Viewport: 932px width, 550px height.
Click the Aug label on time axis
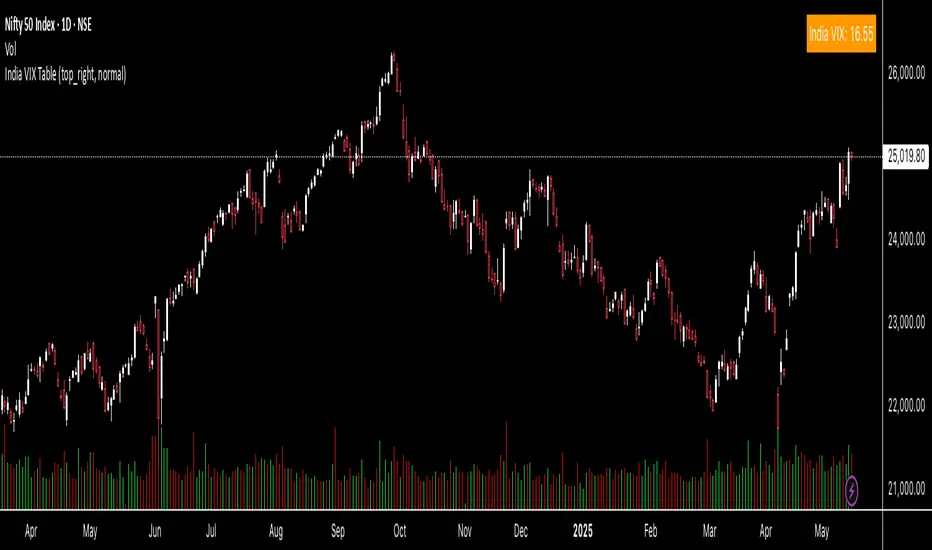click(x=276, y=531)
